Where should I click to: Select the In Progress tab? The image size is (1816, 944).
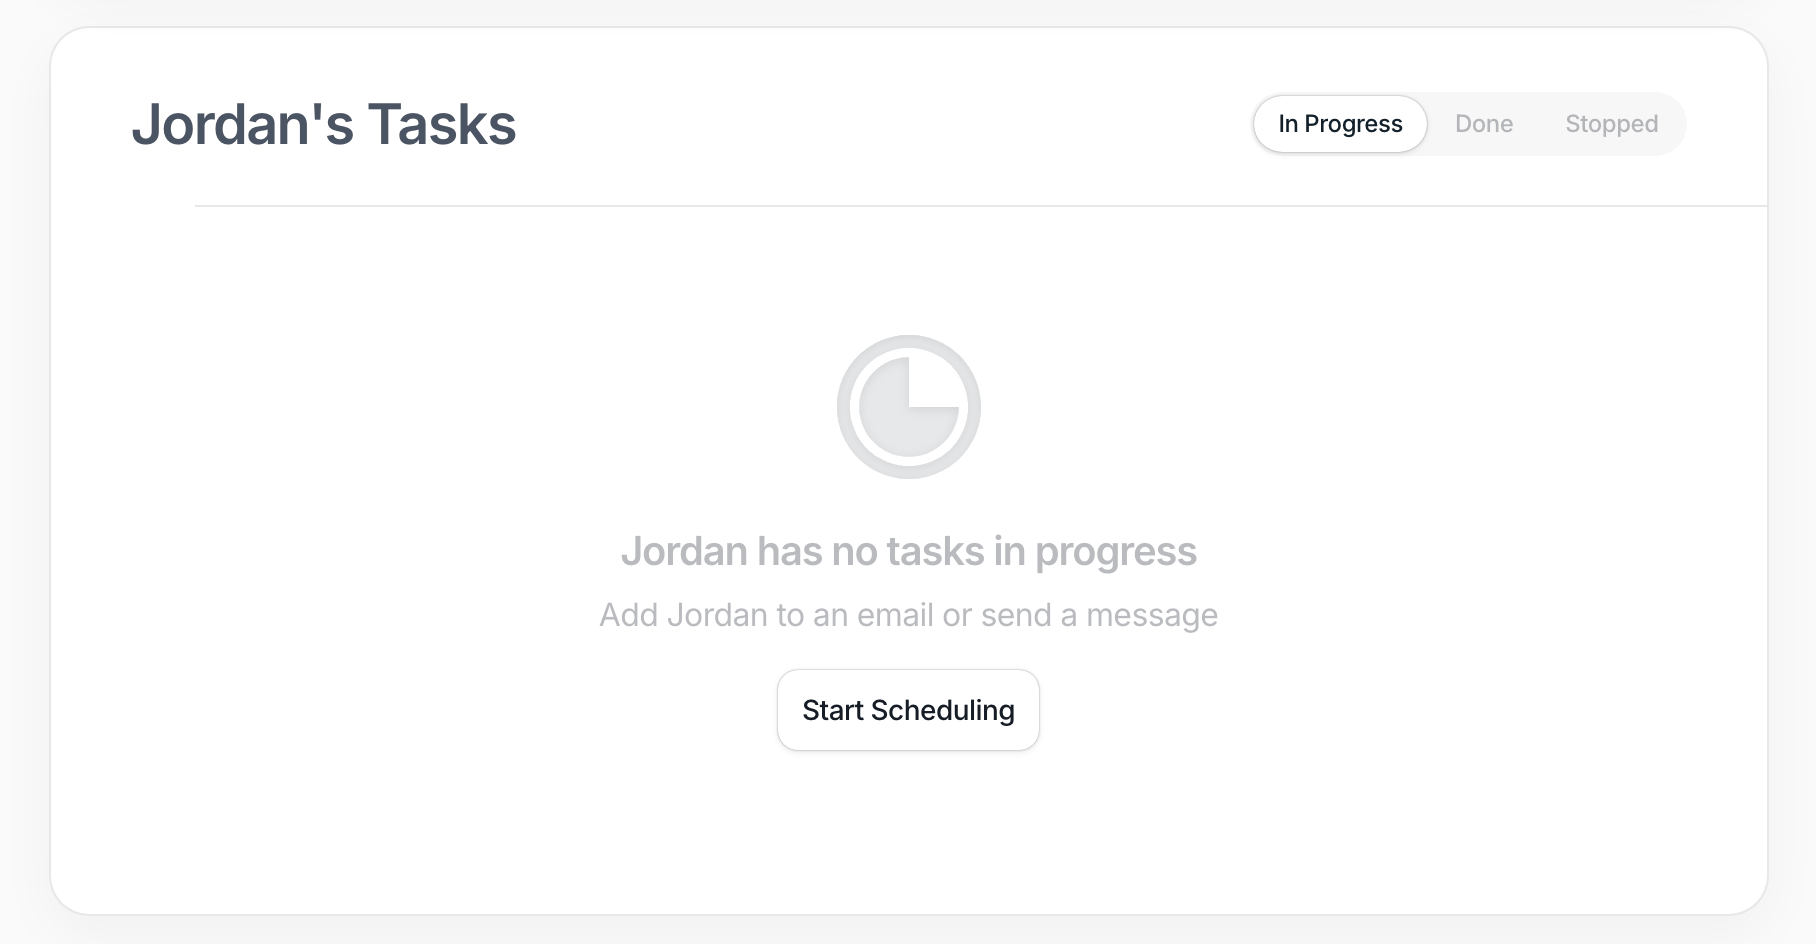pos(1340,124)
